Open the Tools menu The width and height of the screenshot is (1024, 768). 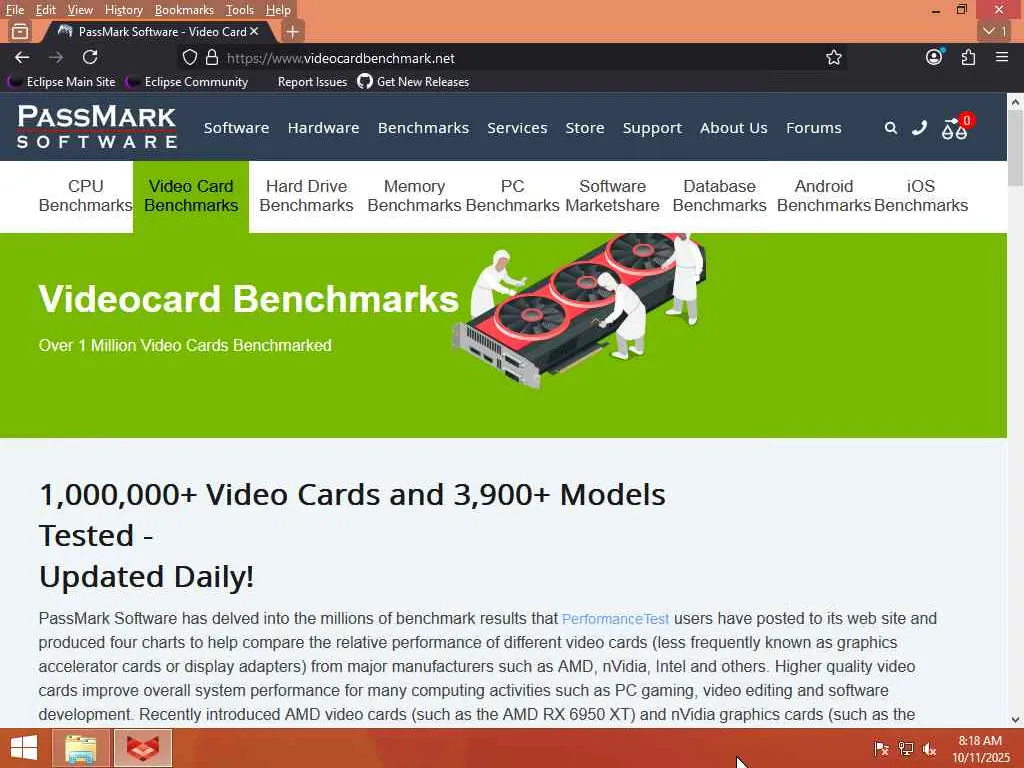(x=240, y=10)
